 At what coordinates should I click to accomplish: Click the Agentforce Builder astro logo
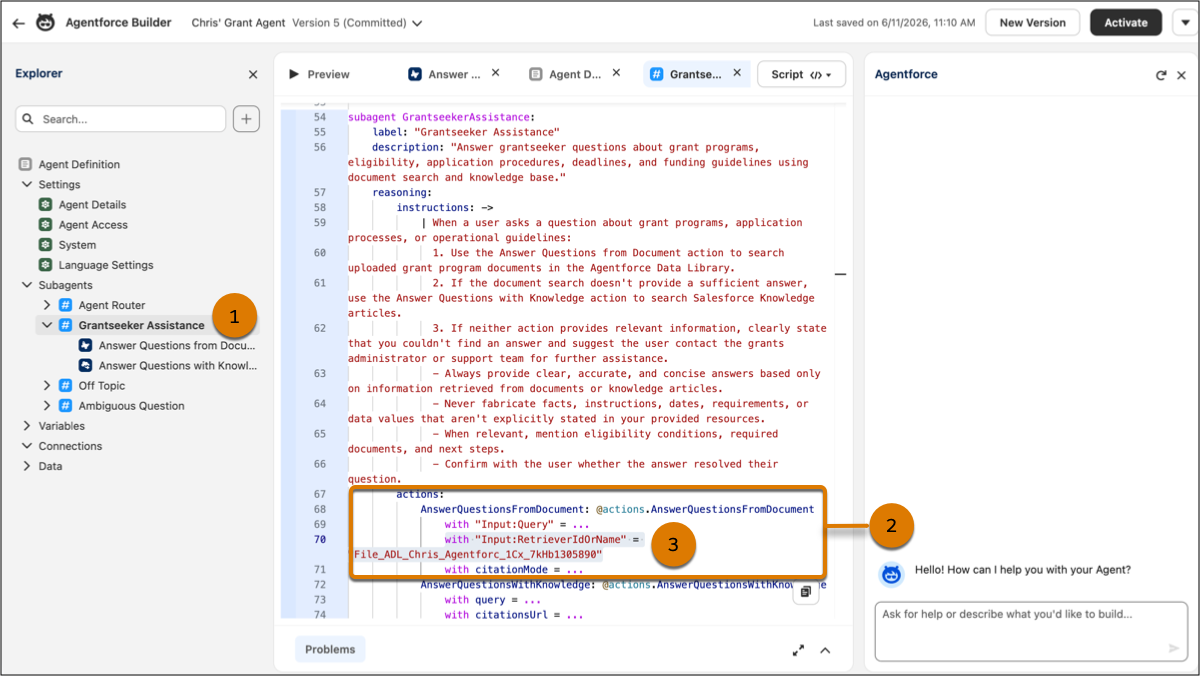point(45,22)
